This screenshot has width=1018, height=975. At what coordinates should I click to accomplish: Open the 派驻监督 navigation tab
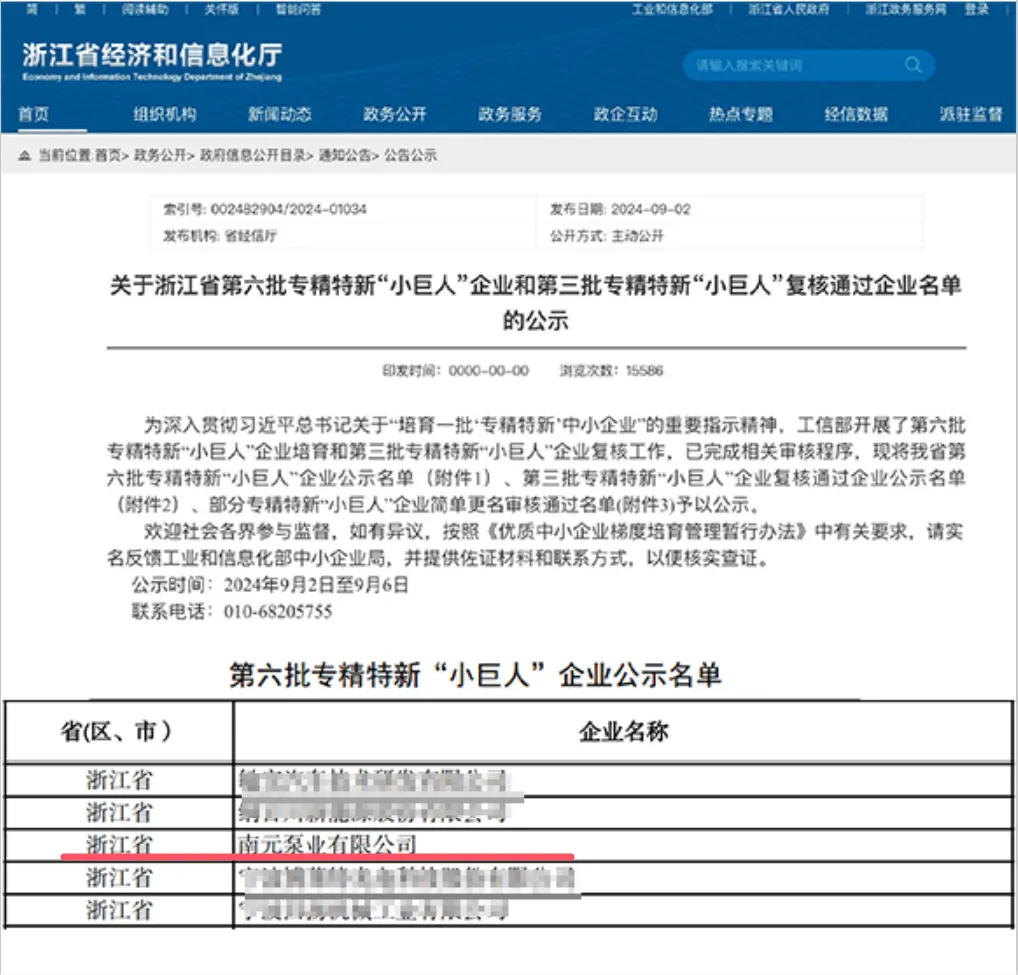click(971, 114)
